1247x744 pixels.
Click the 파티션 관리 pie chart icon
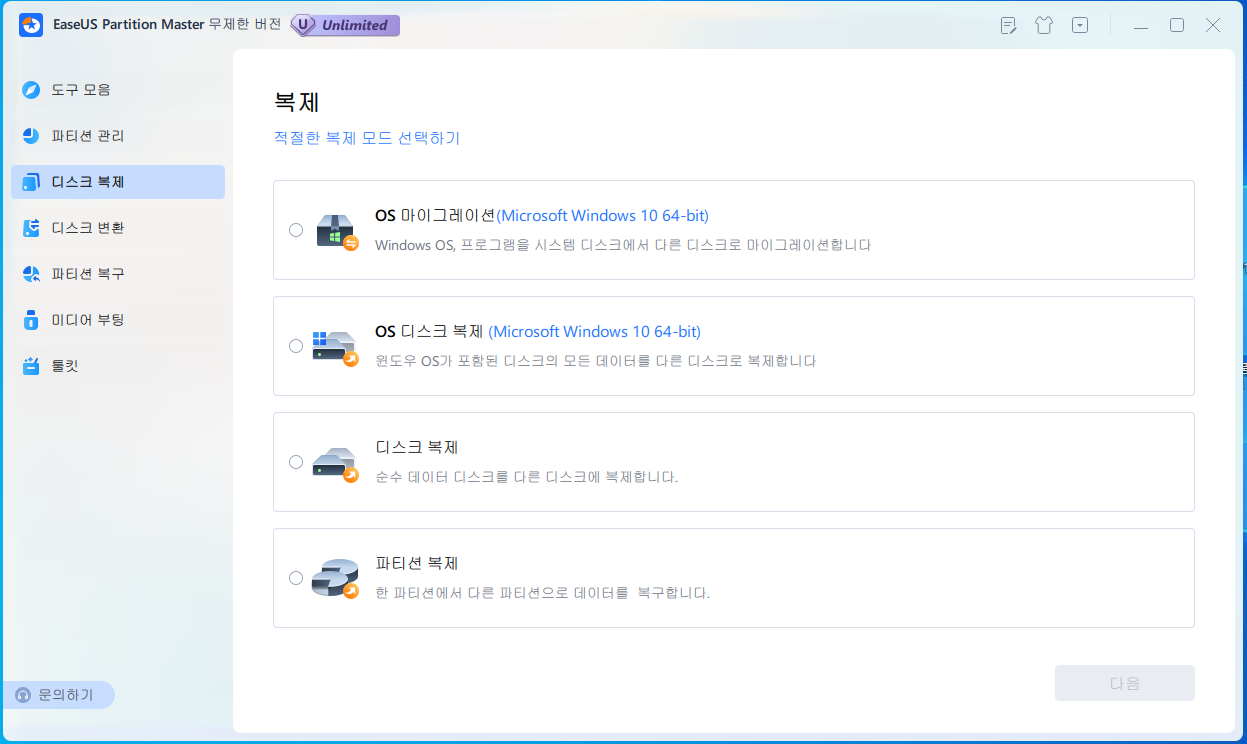[31, 136]
